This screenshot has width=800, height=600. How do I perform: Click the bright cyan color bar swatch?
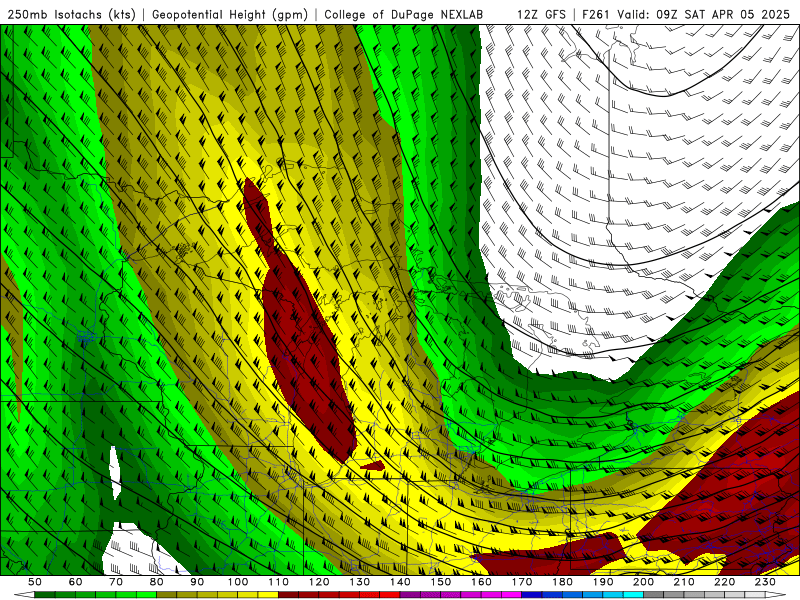click(633, 595)
